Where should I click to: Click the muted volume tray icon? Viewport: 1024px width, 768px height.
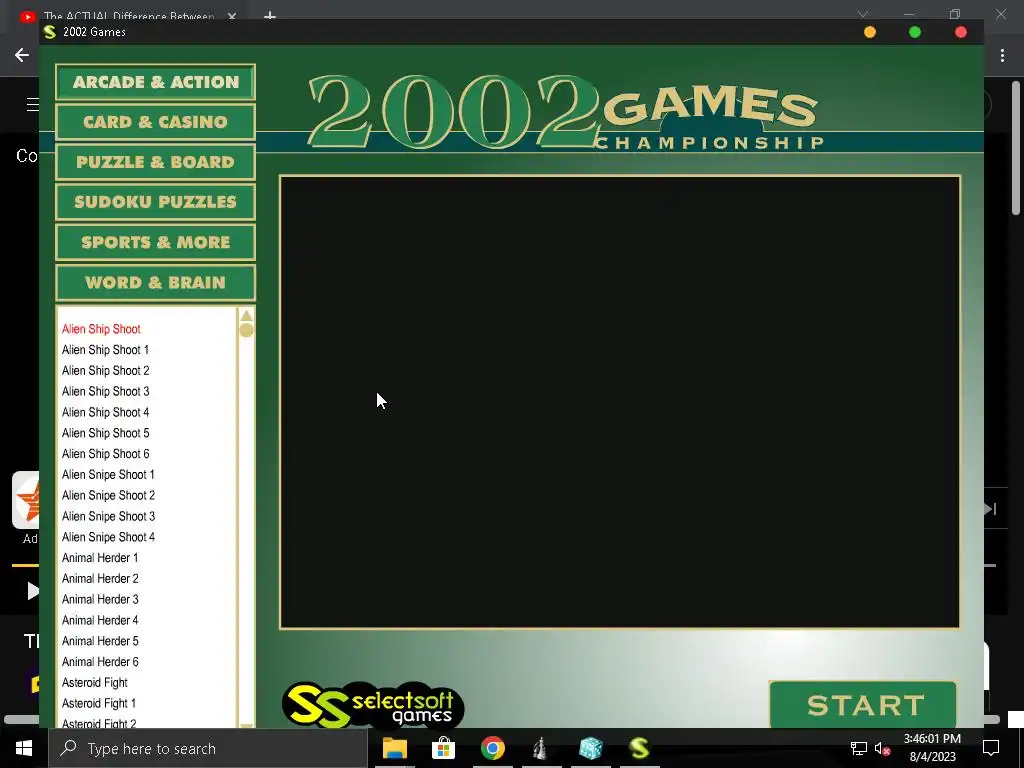(882, 748)
